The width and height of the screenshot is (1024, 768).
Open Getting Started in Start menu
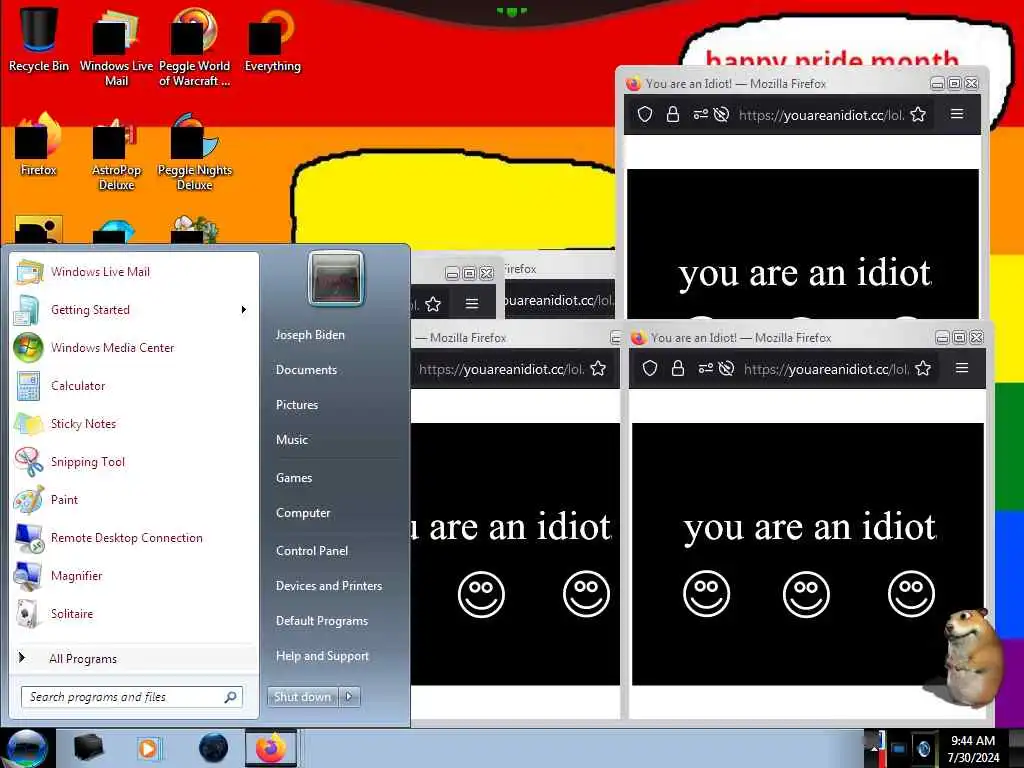pyautogui.click(x=135, y=310)
